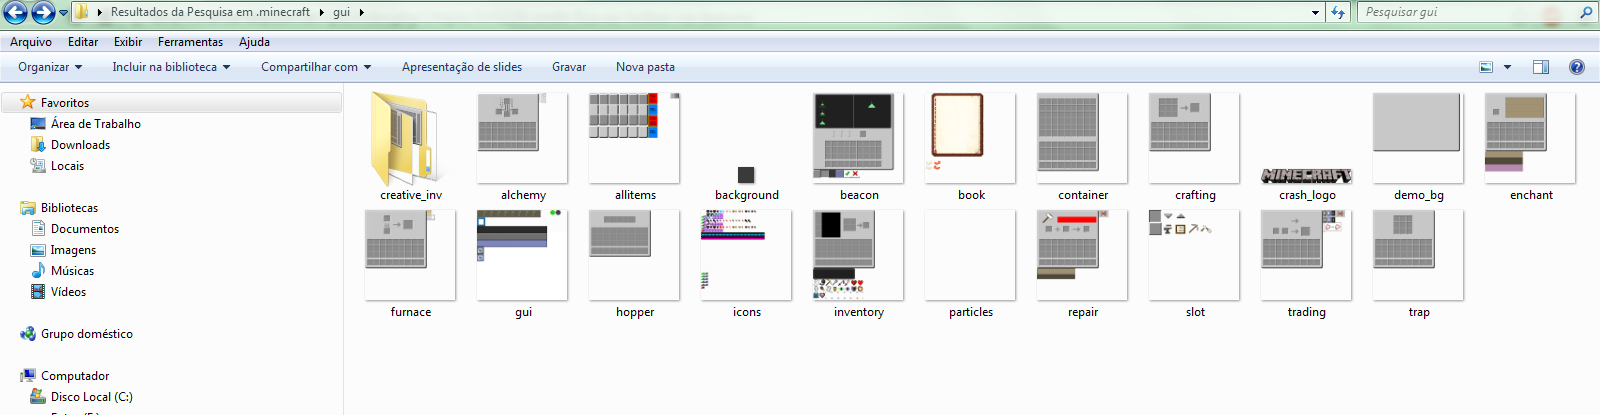
Task: Toggle the preview pane button
Action: (x=1541, y=67)
